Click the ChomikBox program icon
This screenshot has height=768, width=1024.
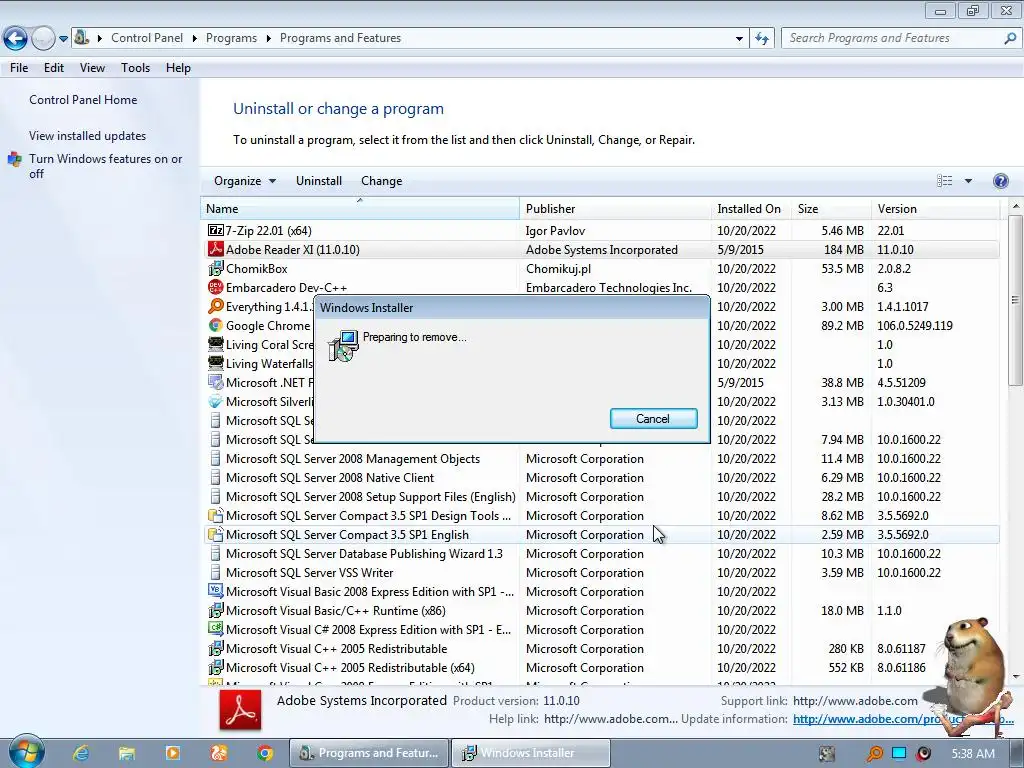pos(216,268)
